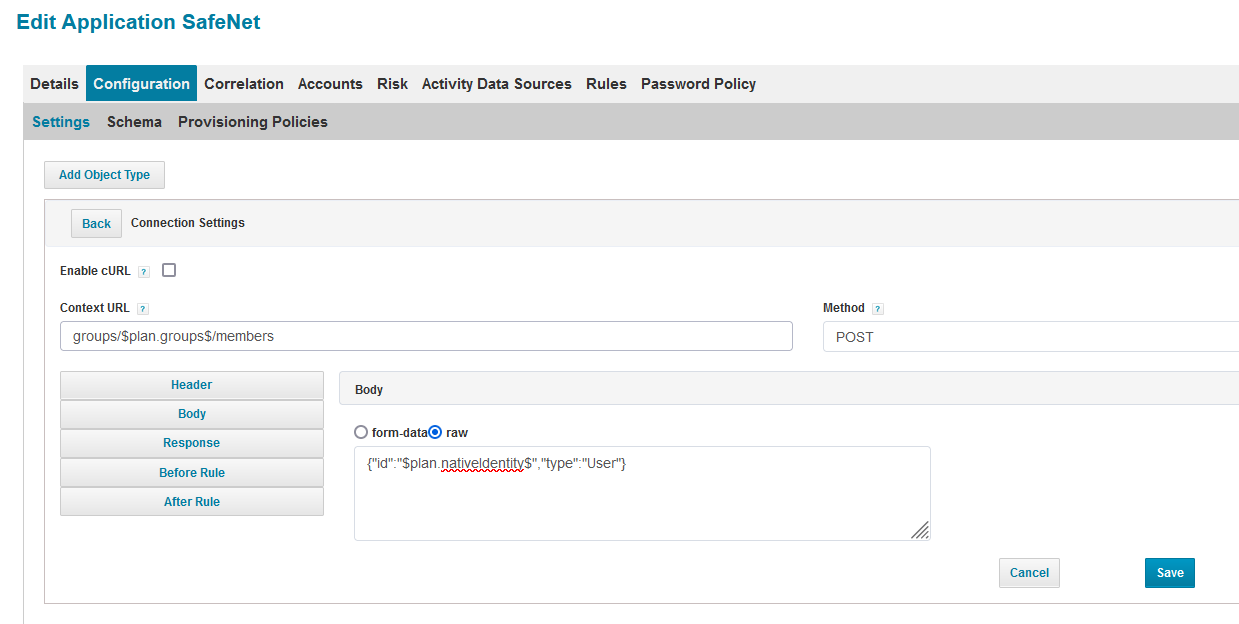Select the form-data radio option
Screen dimensions: 1239x624
[x=361, y=433]
